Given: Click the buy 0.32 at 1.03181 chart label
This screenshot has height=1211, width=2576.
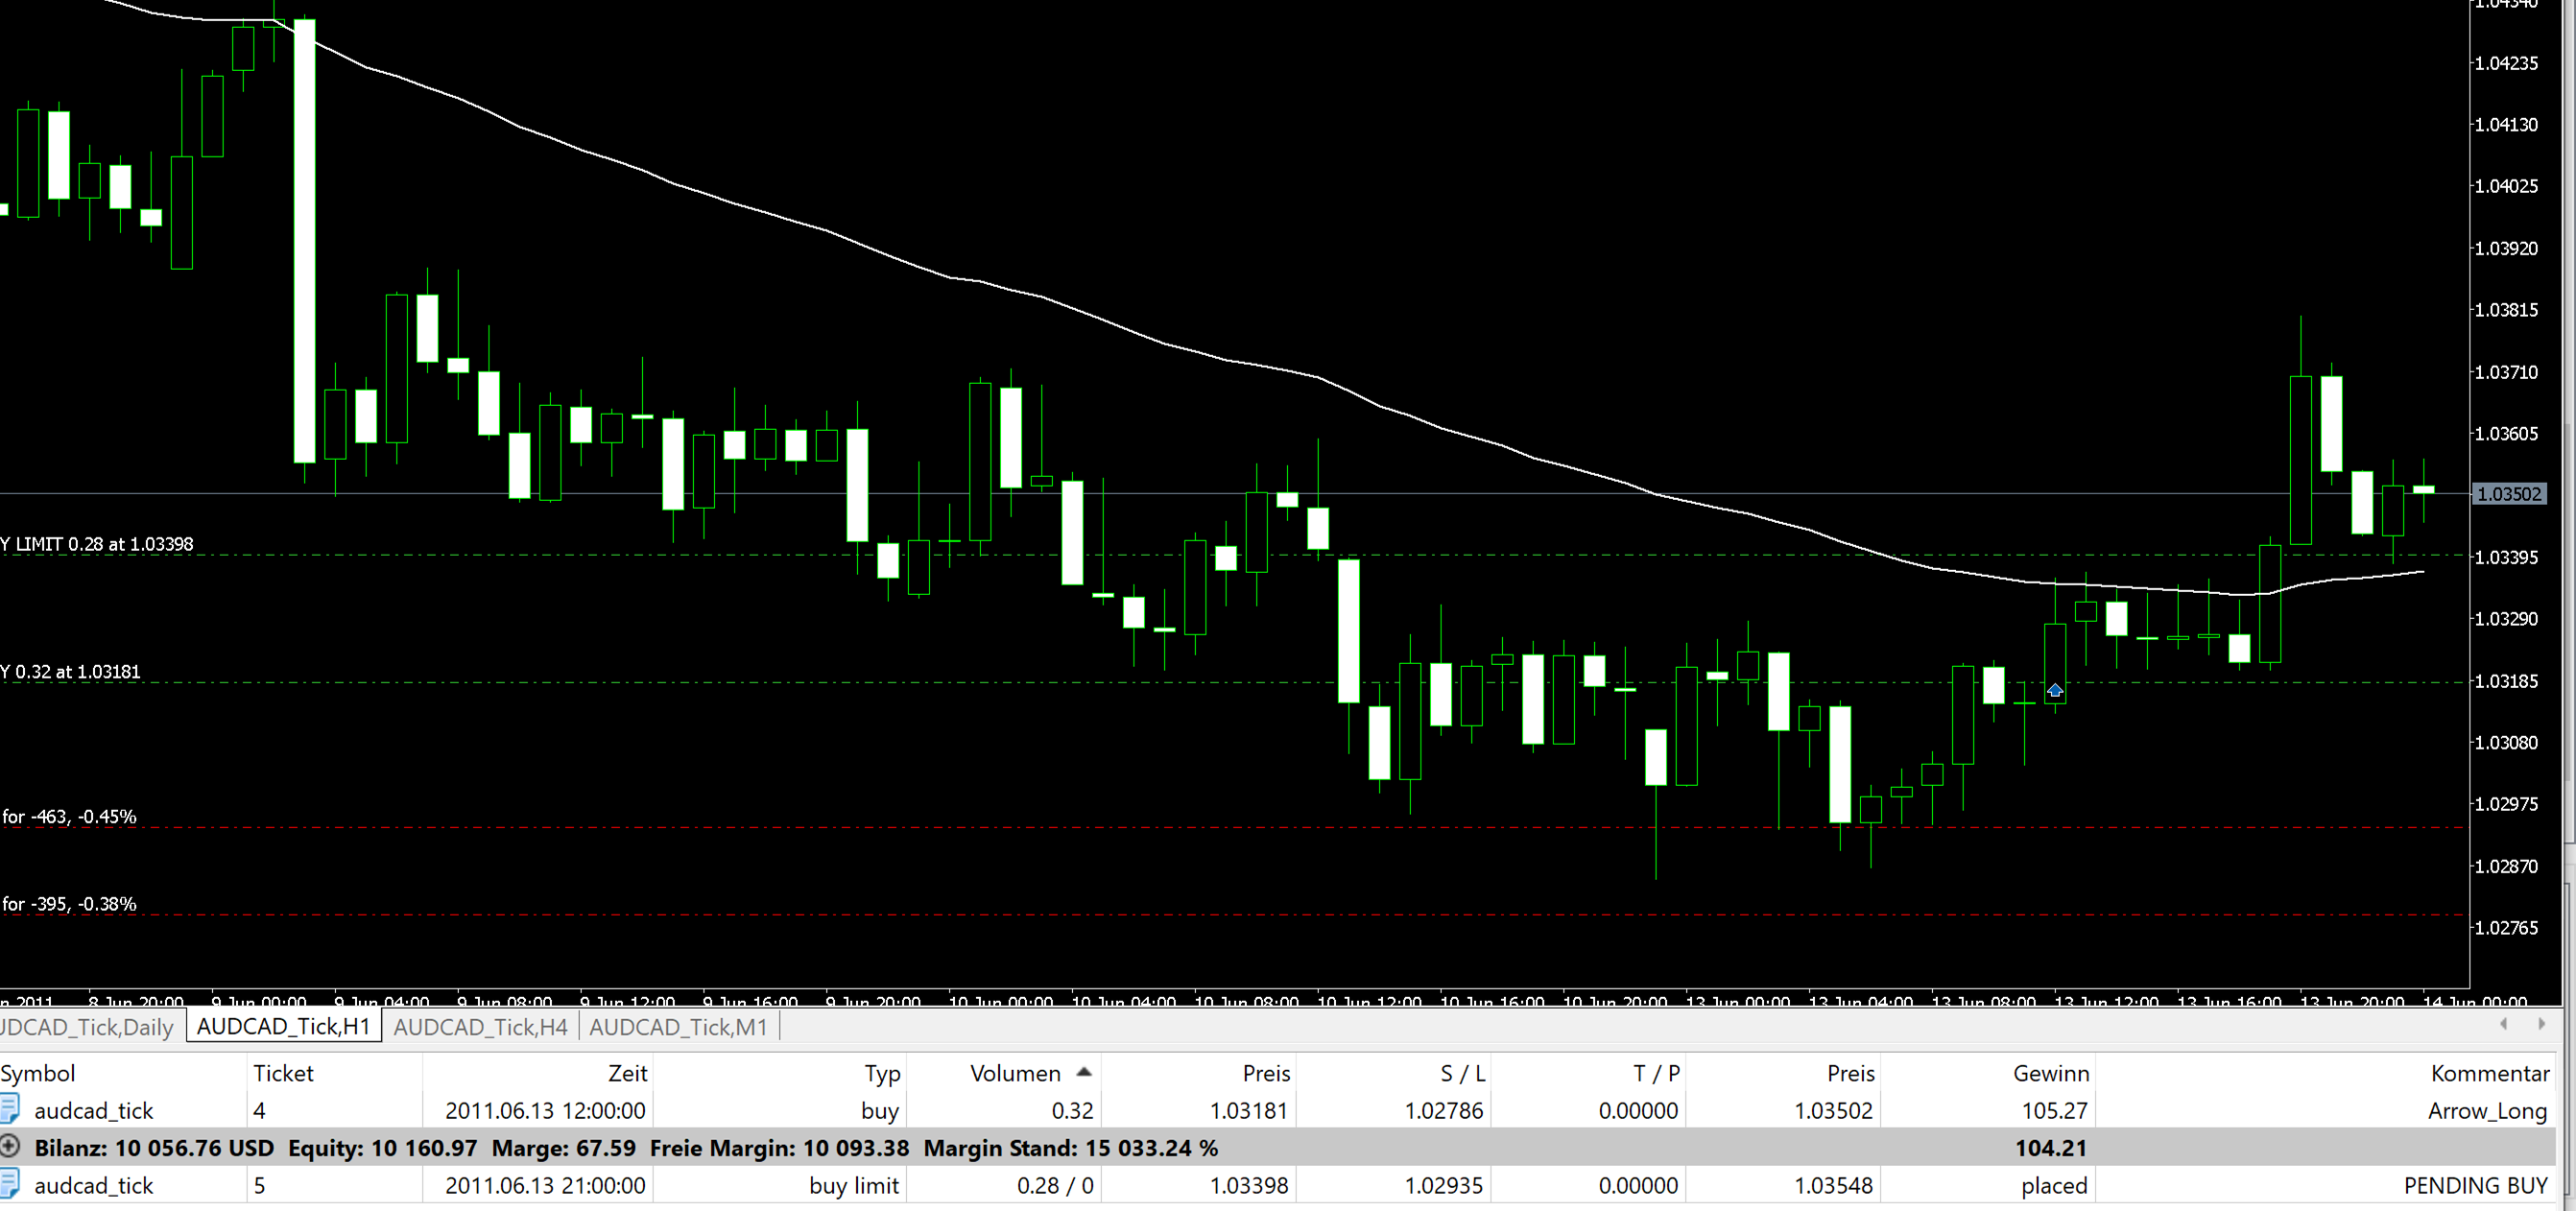Looking at the screenshot, I should 71,671.
